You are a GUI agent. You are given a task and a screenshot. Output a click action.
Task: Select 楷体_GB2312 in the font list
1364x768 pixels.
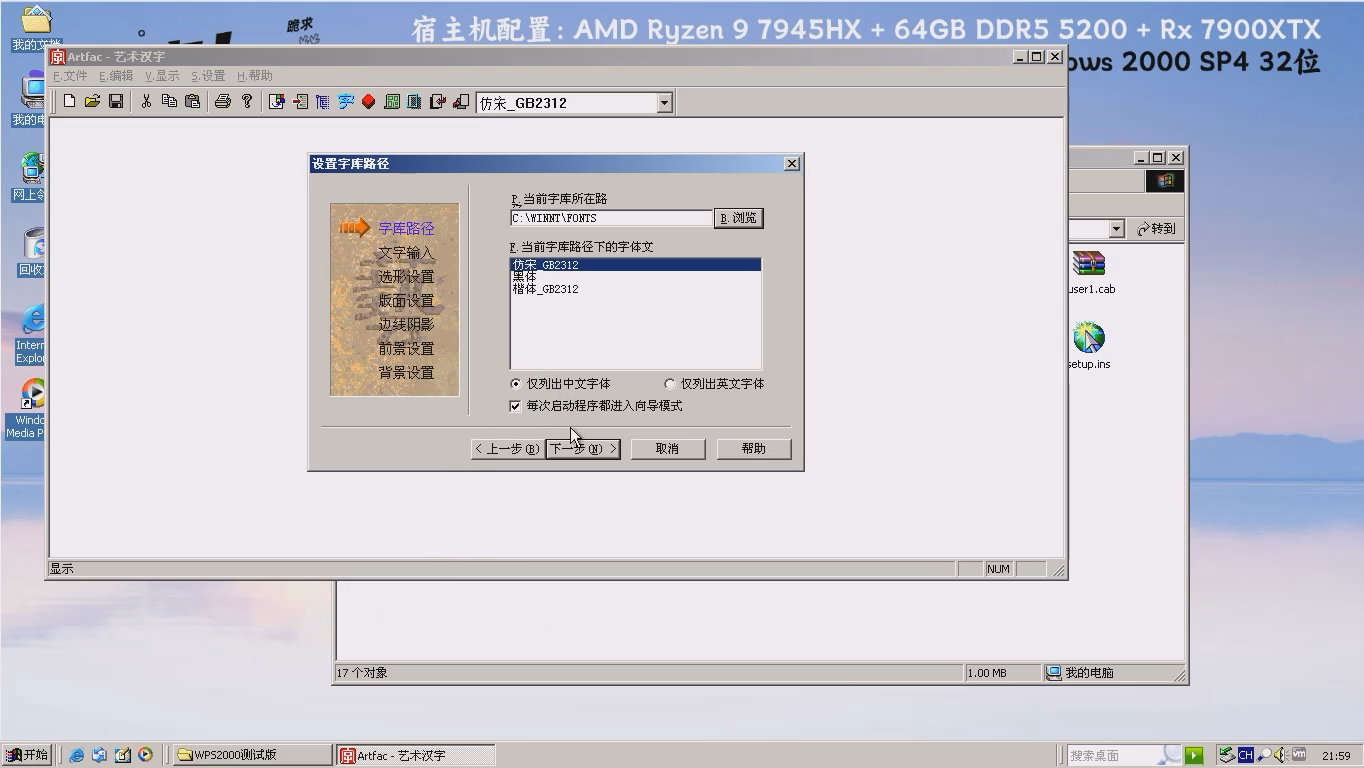(635, 289)
